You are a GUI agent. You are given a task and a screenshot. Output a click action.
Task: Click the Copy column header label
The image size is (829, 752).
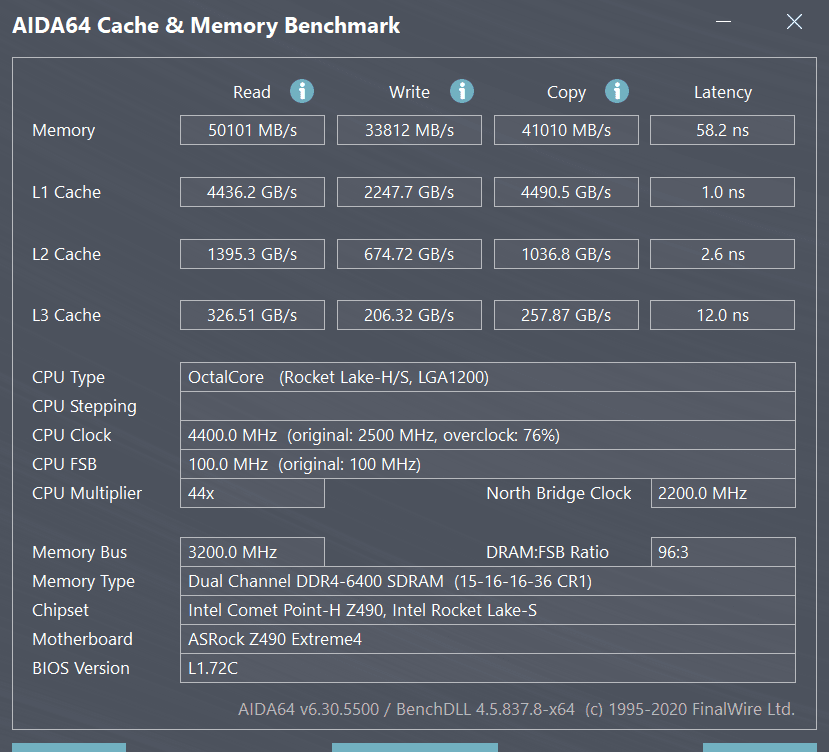(566, 93)
